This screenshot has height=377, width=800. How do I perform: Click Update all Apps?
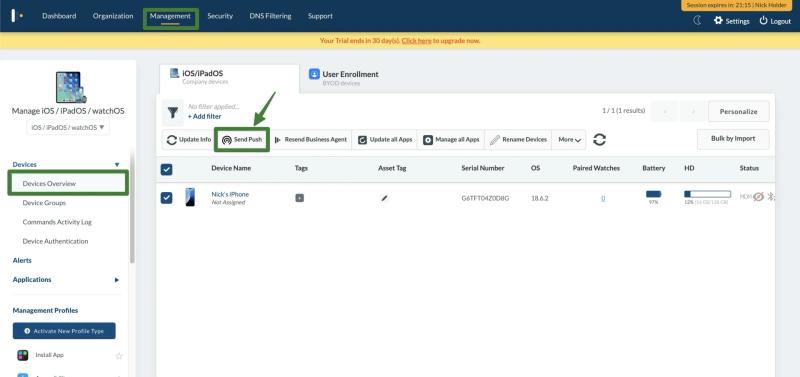tap(385, 139)
